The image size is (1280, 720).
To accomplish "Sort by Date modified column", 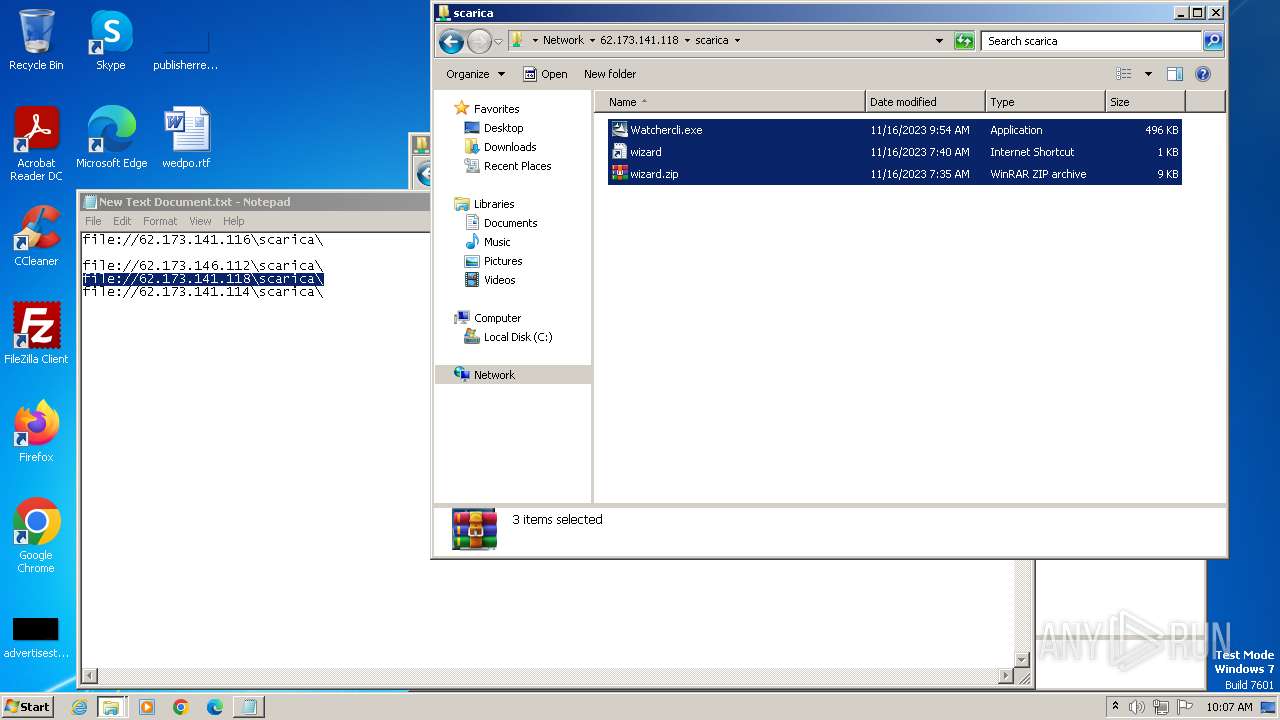I will (925, 102).
